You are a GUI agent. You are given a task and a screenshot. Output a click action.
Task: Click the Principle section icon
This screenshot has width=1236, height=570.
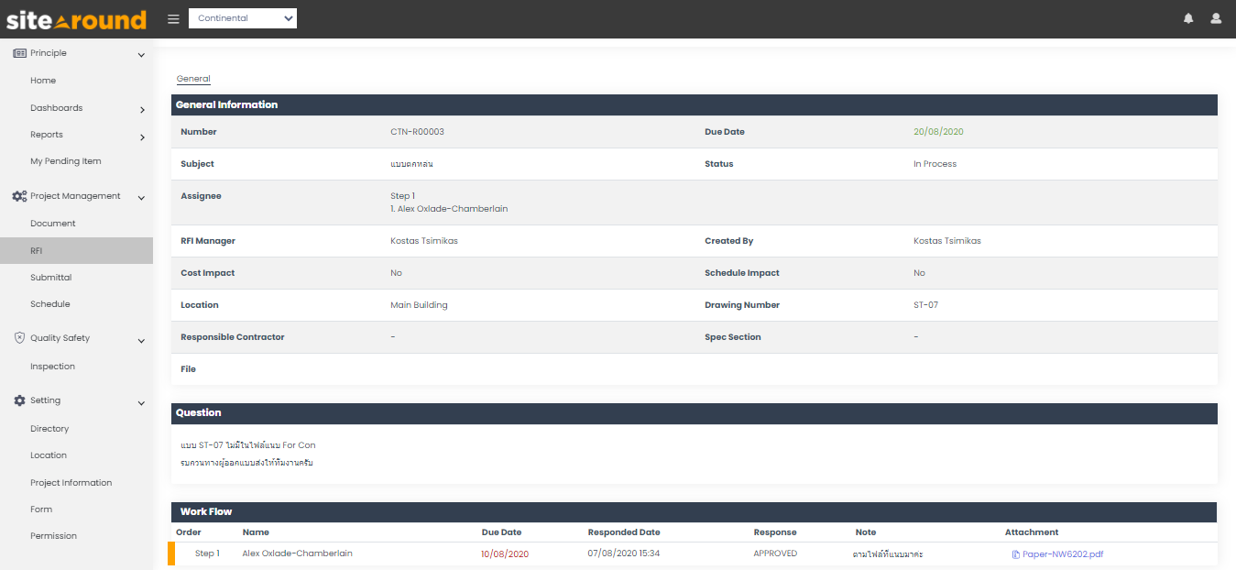[x=19, y=53]
